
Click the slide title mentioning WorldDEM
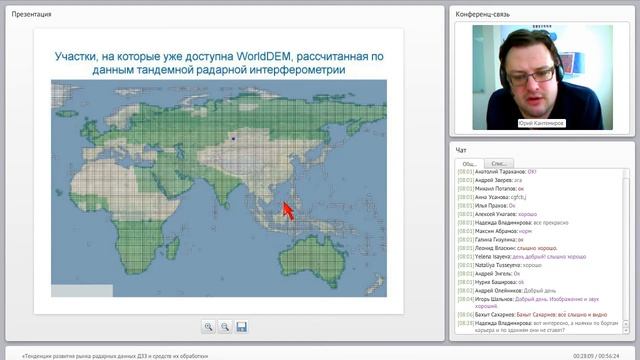point(219,63)
